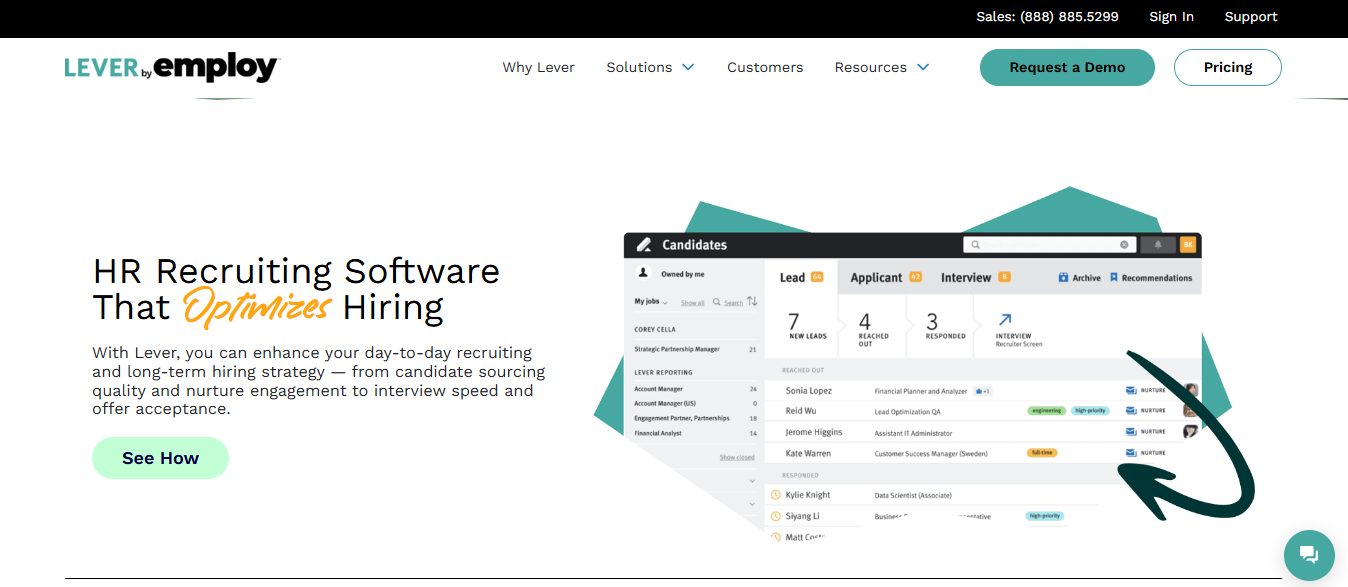Click the Owned by me person icon
This screenshot has height=587, width=1348.
click(643, 273)
